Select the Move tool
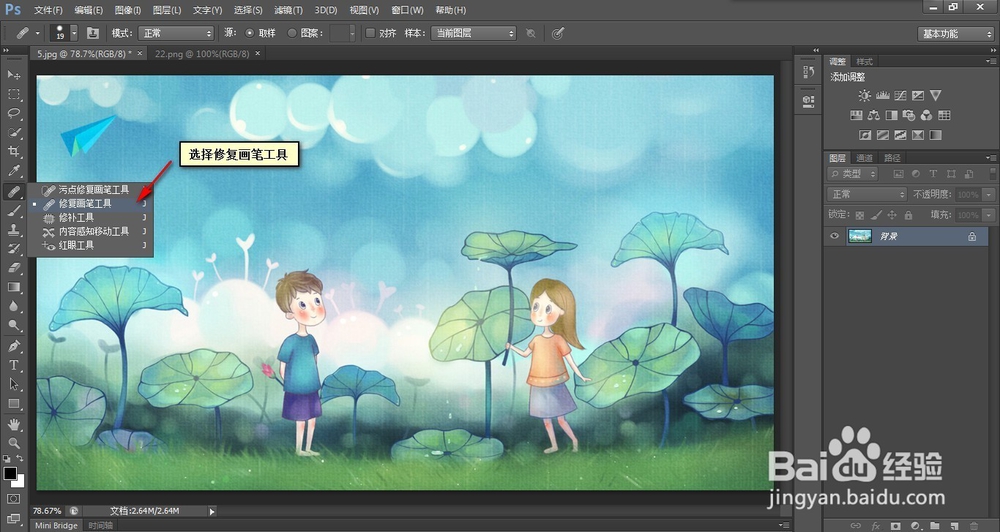This screenshot has height=532, width=1000. 13,75
